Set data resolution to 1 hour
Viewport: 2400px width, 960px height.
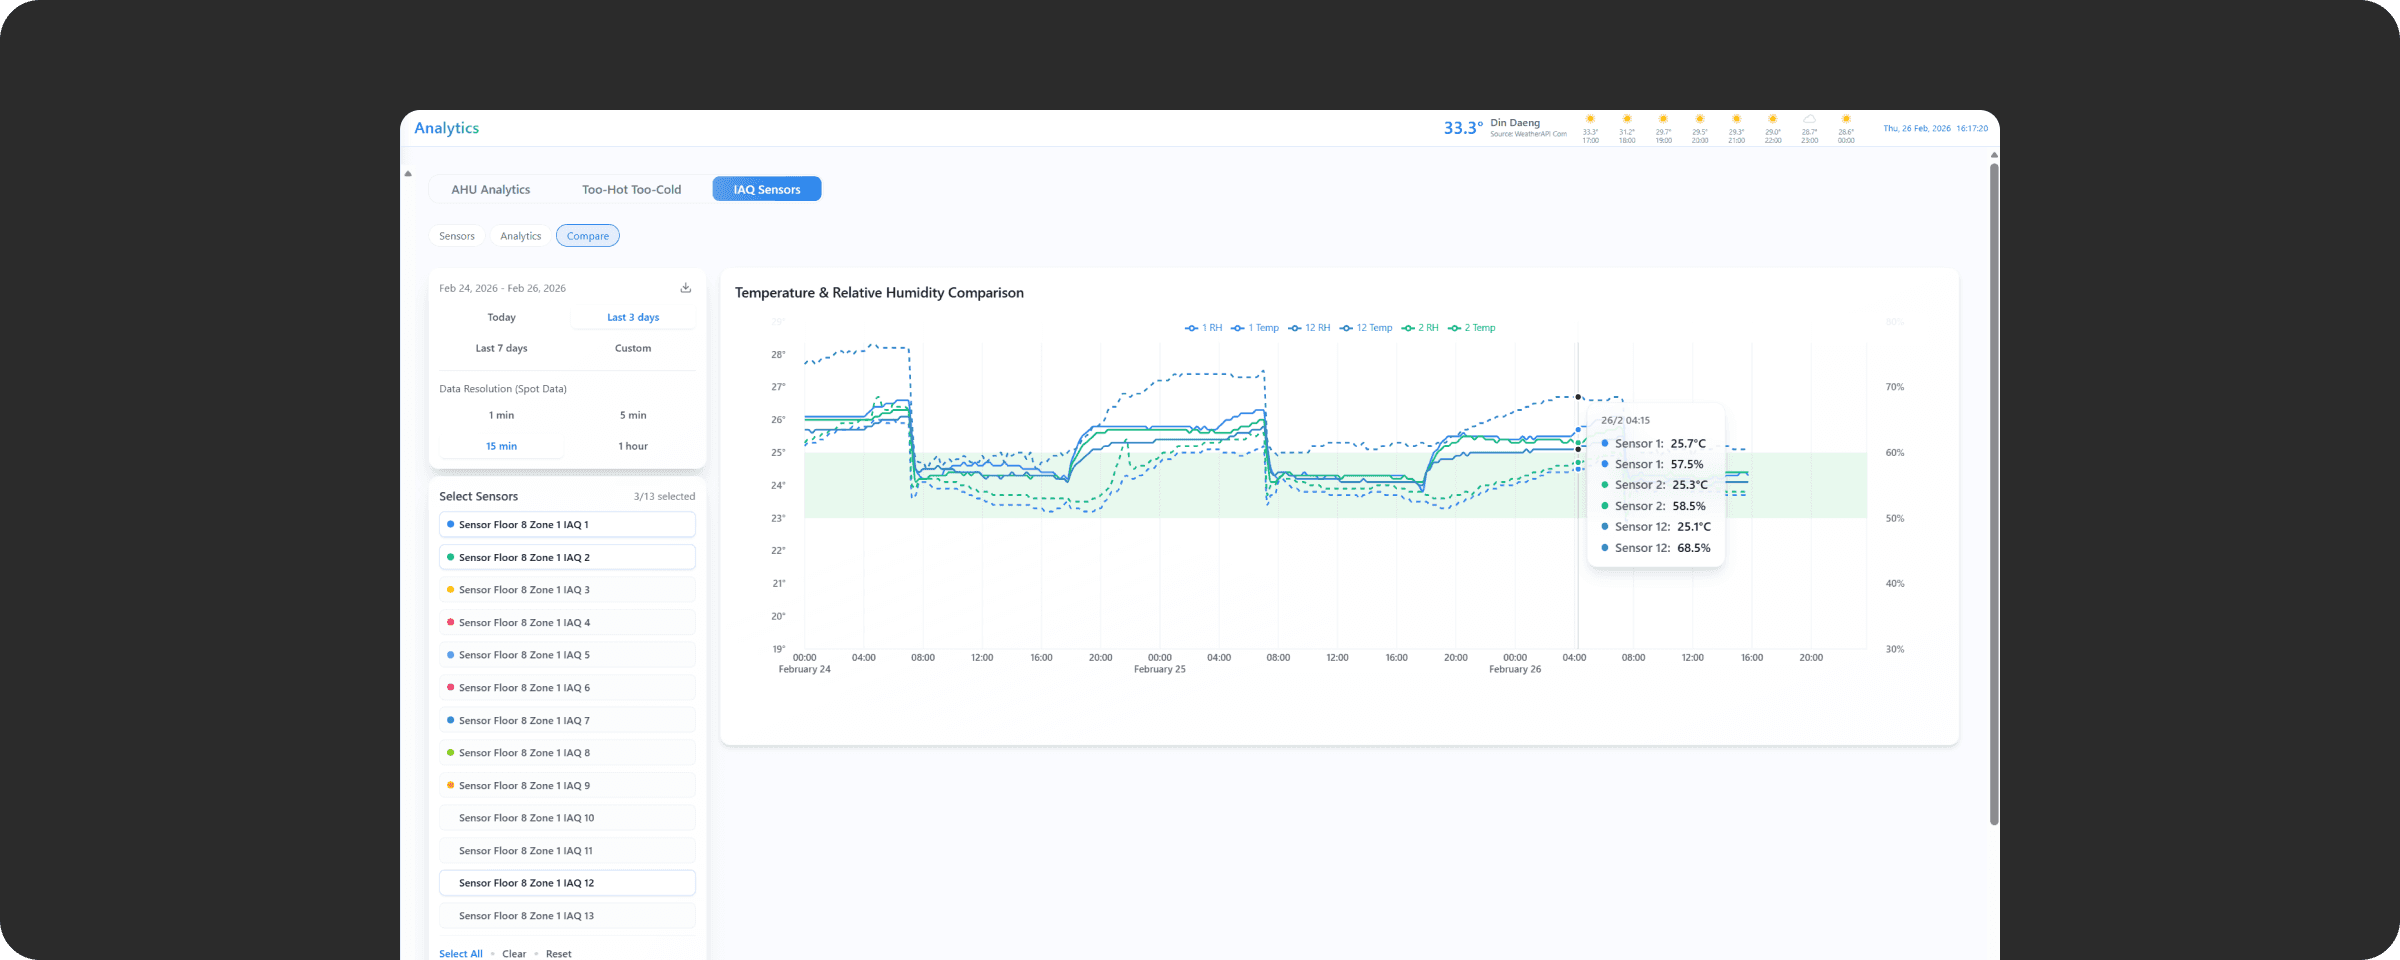633,446
